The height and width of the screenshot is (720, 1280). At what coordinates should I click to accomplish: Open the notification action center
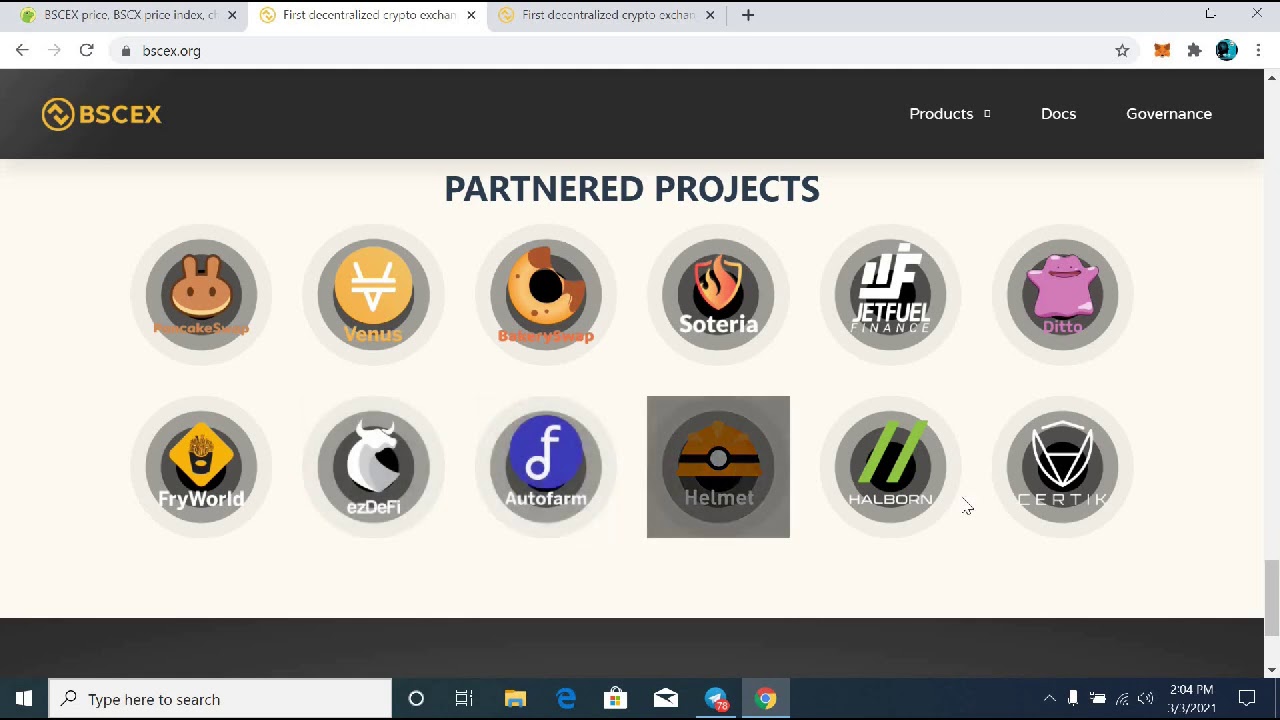(1247, 699)
